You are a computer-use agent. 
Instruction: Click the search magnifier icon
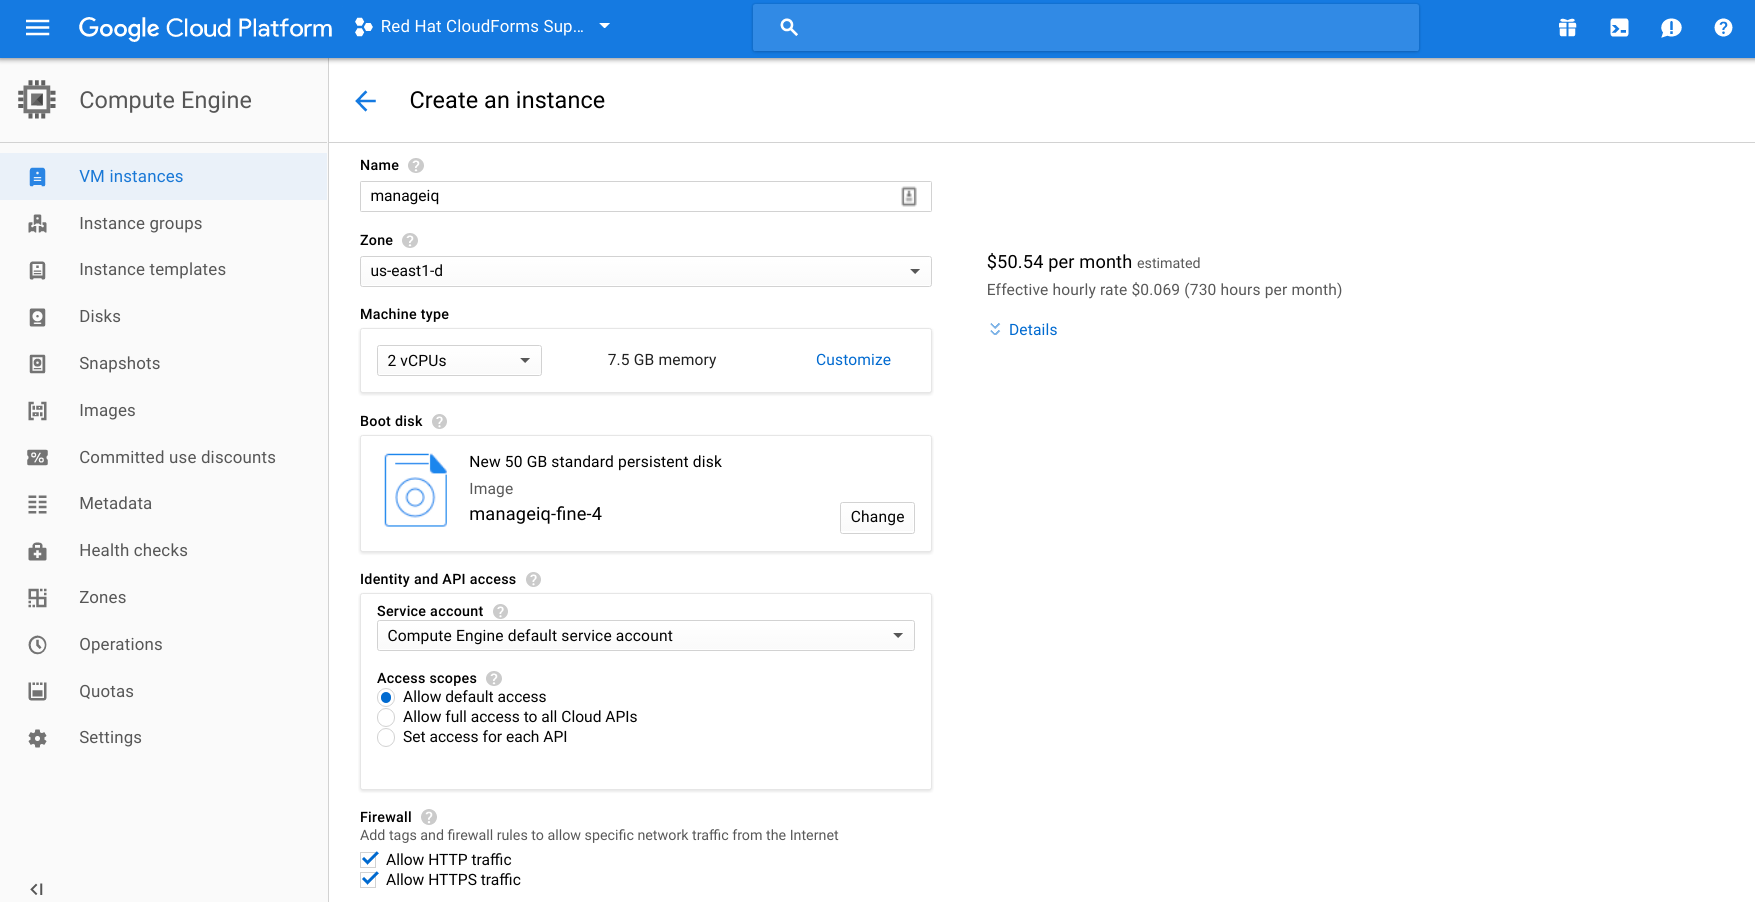789,27
